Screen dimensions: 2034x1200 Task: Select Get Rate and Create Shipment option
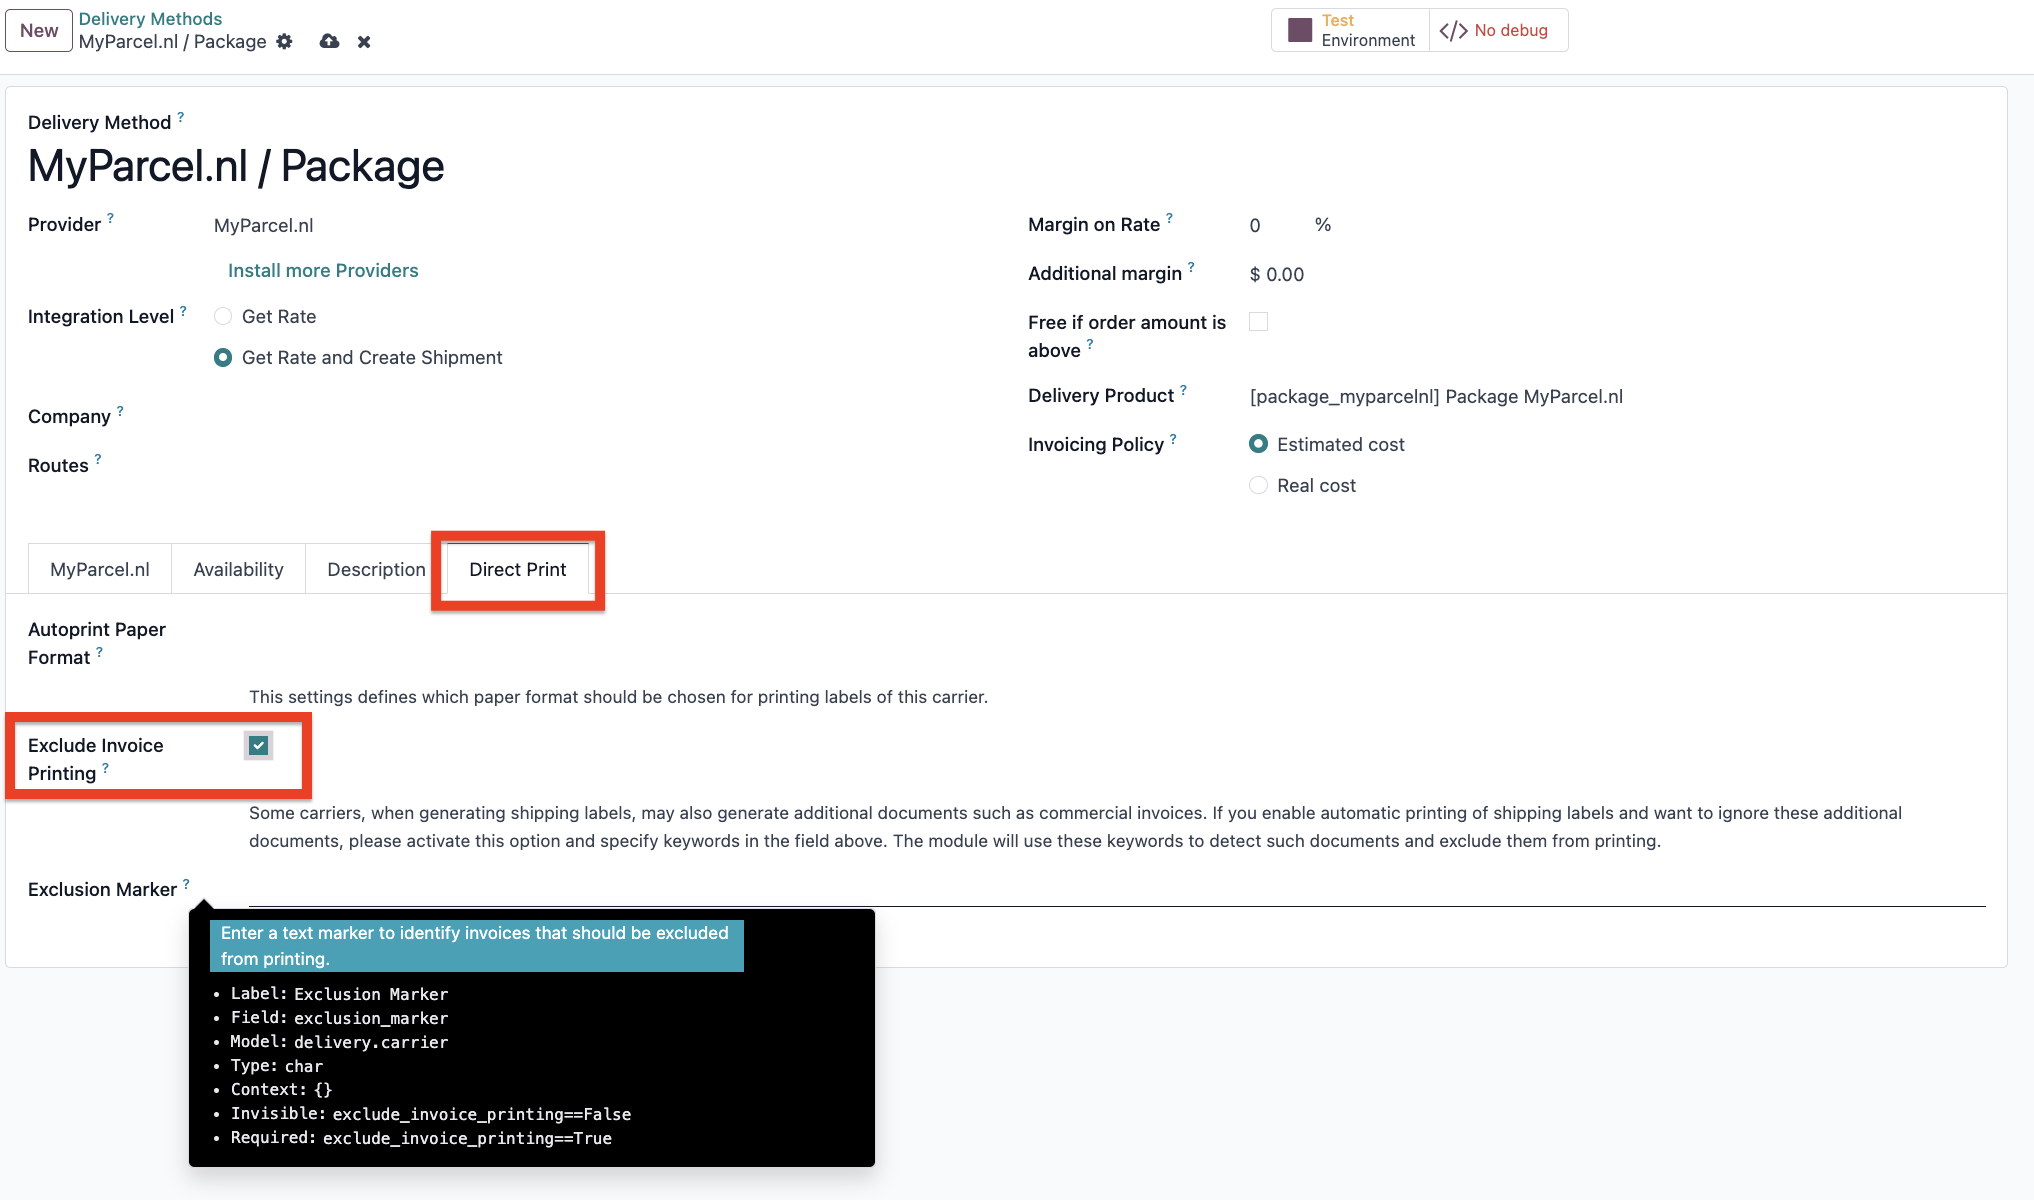(x=223, y=358)
